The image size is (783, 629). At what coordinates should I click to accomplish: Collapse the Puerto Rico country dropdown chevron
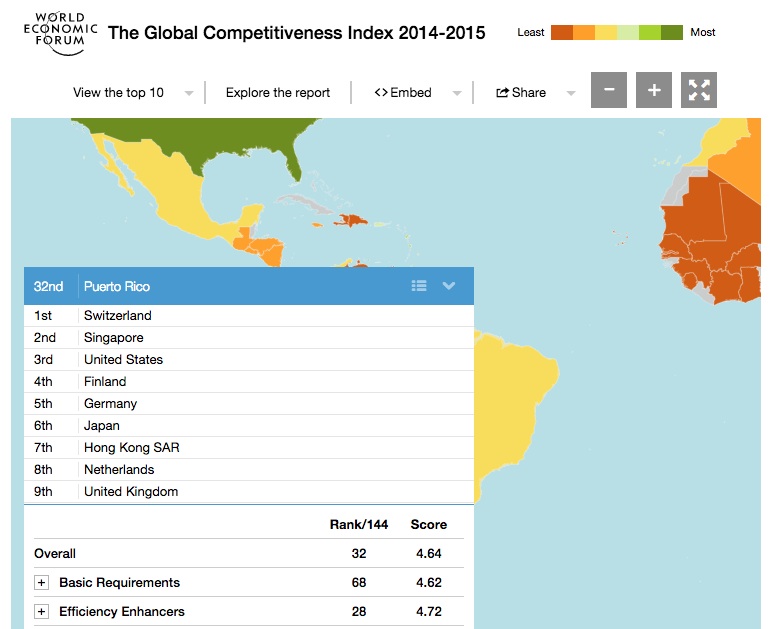[x=448, y=286]
